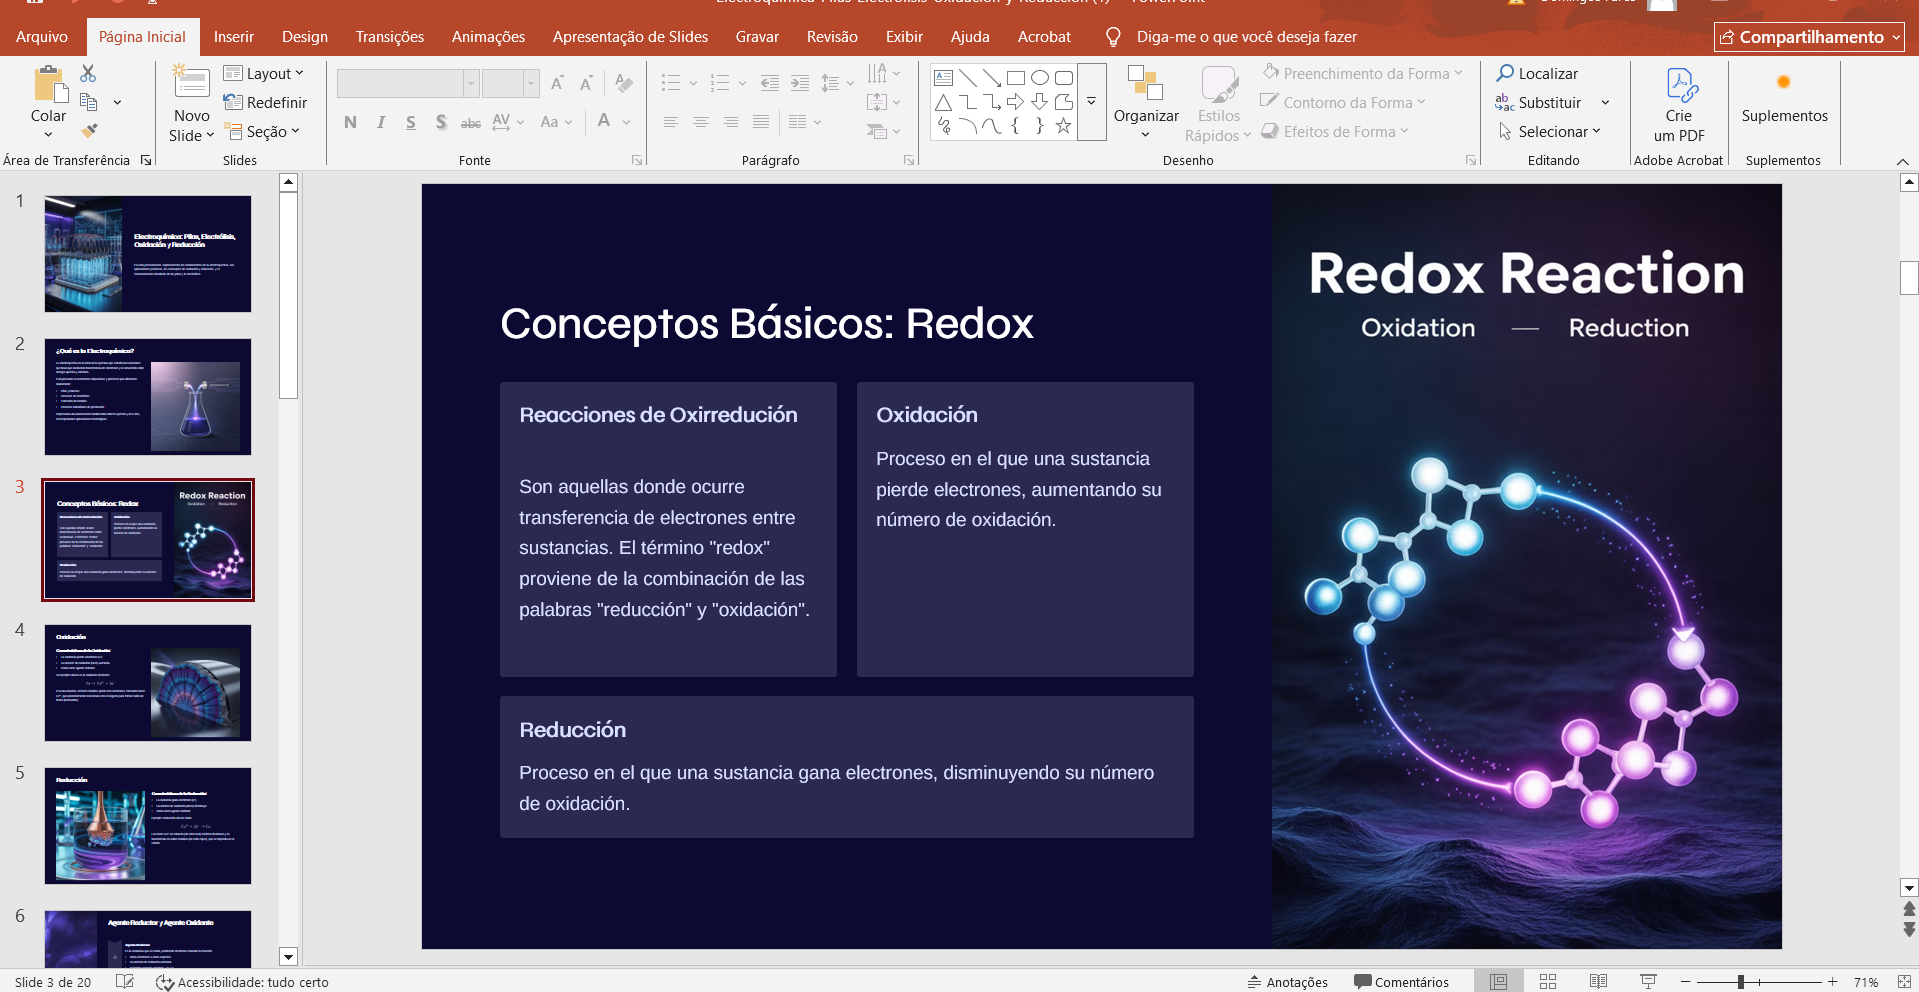Open the font size dropdown arrow
This screenshot has height=992, width=1919.
point(531,83)
